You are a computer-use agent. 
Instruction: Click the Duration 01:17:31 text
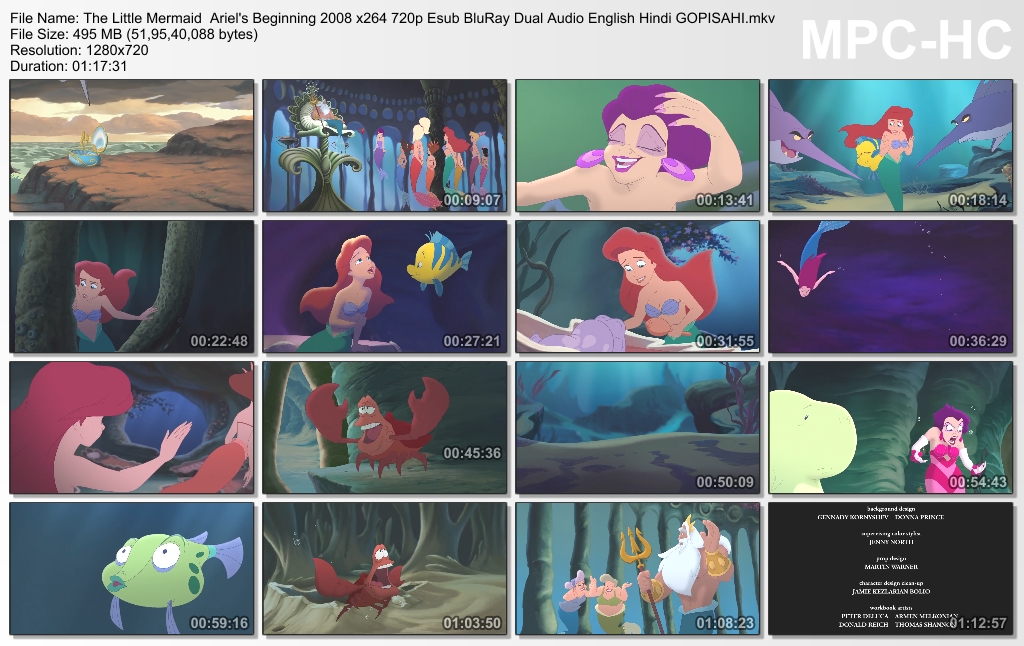point(69,66)
